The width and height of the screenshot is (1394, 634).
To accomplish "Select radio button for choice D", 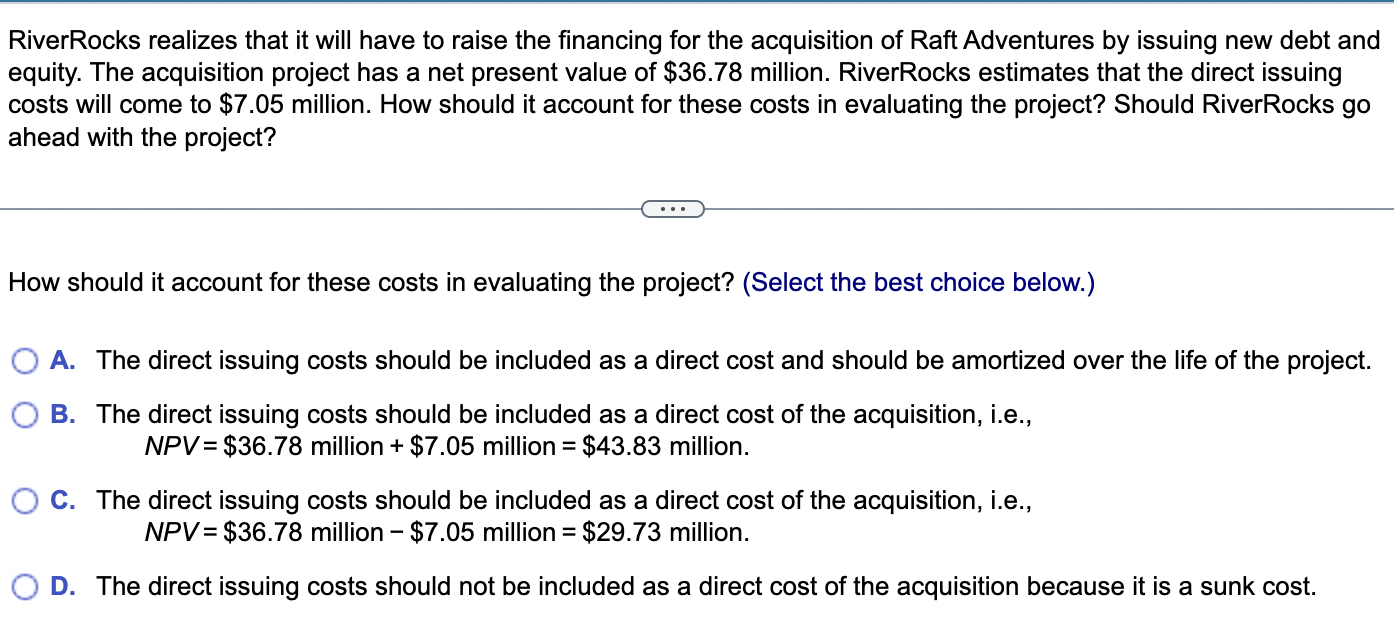I will point(24,587).
